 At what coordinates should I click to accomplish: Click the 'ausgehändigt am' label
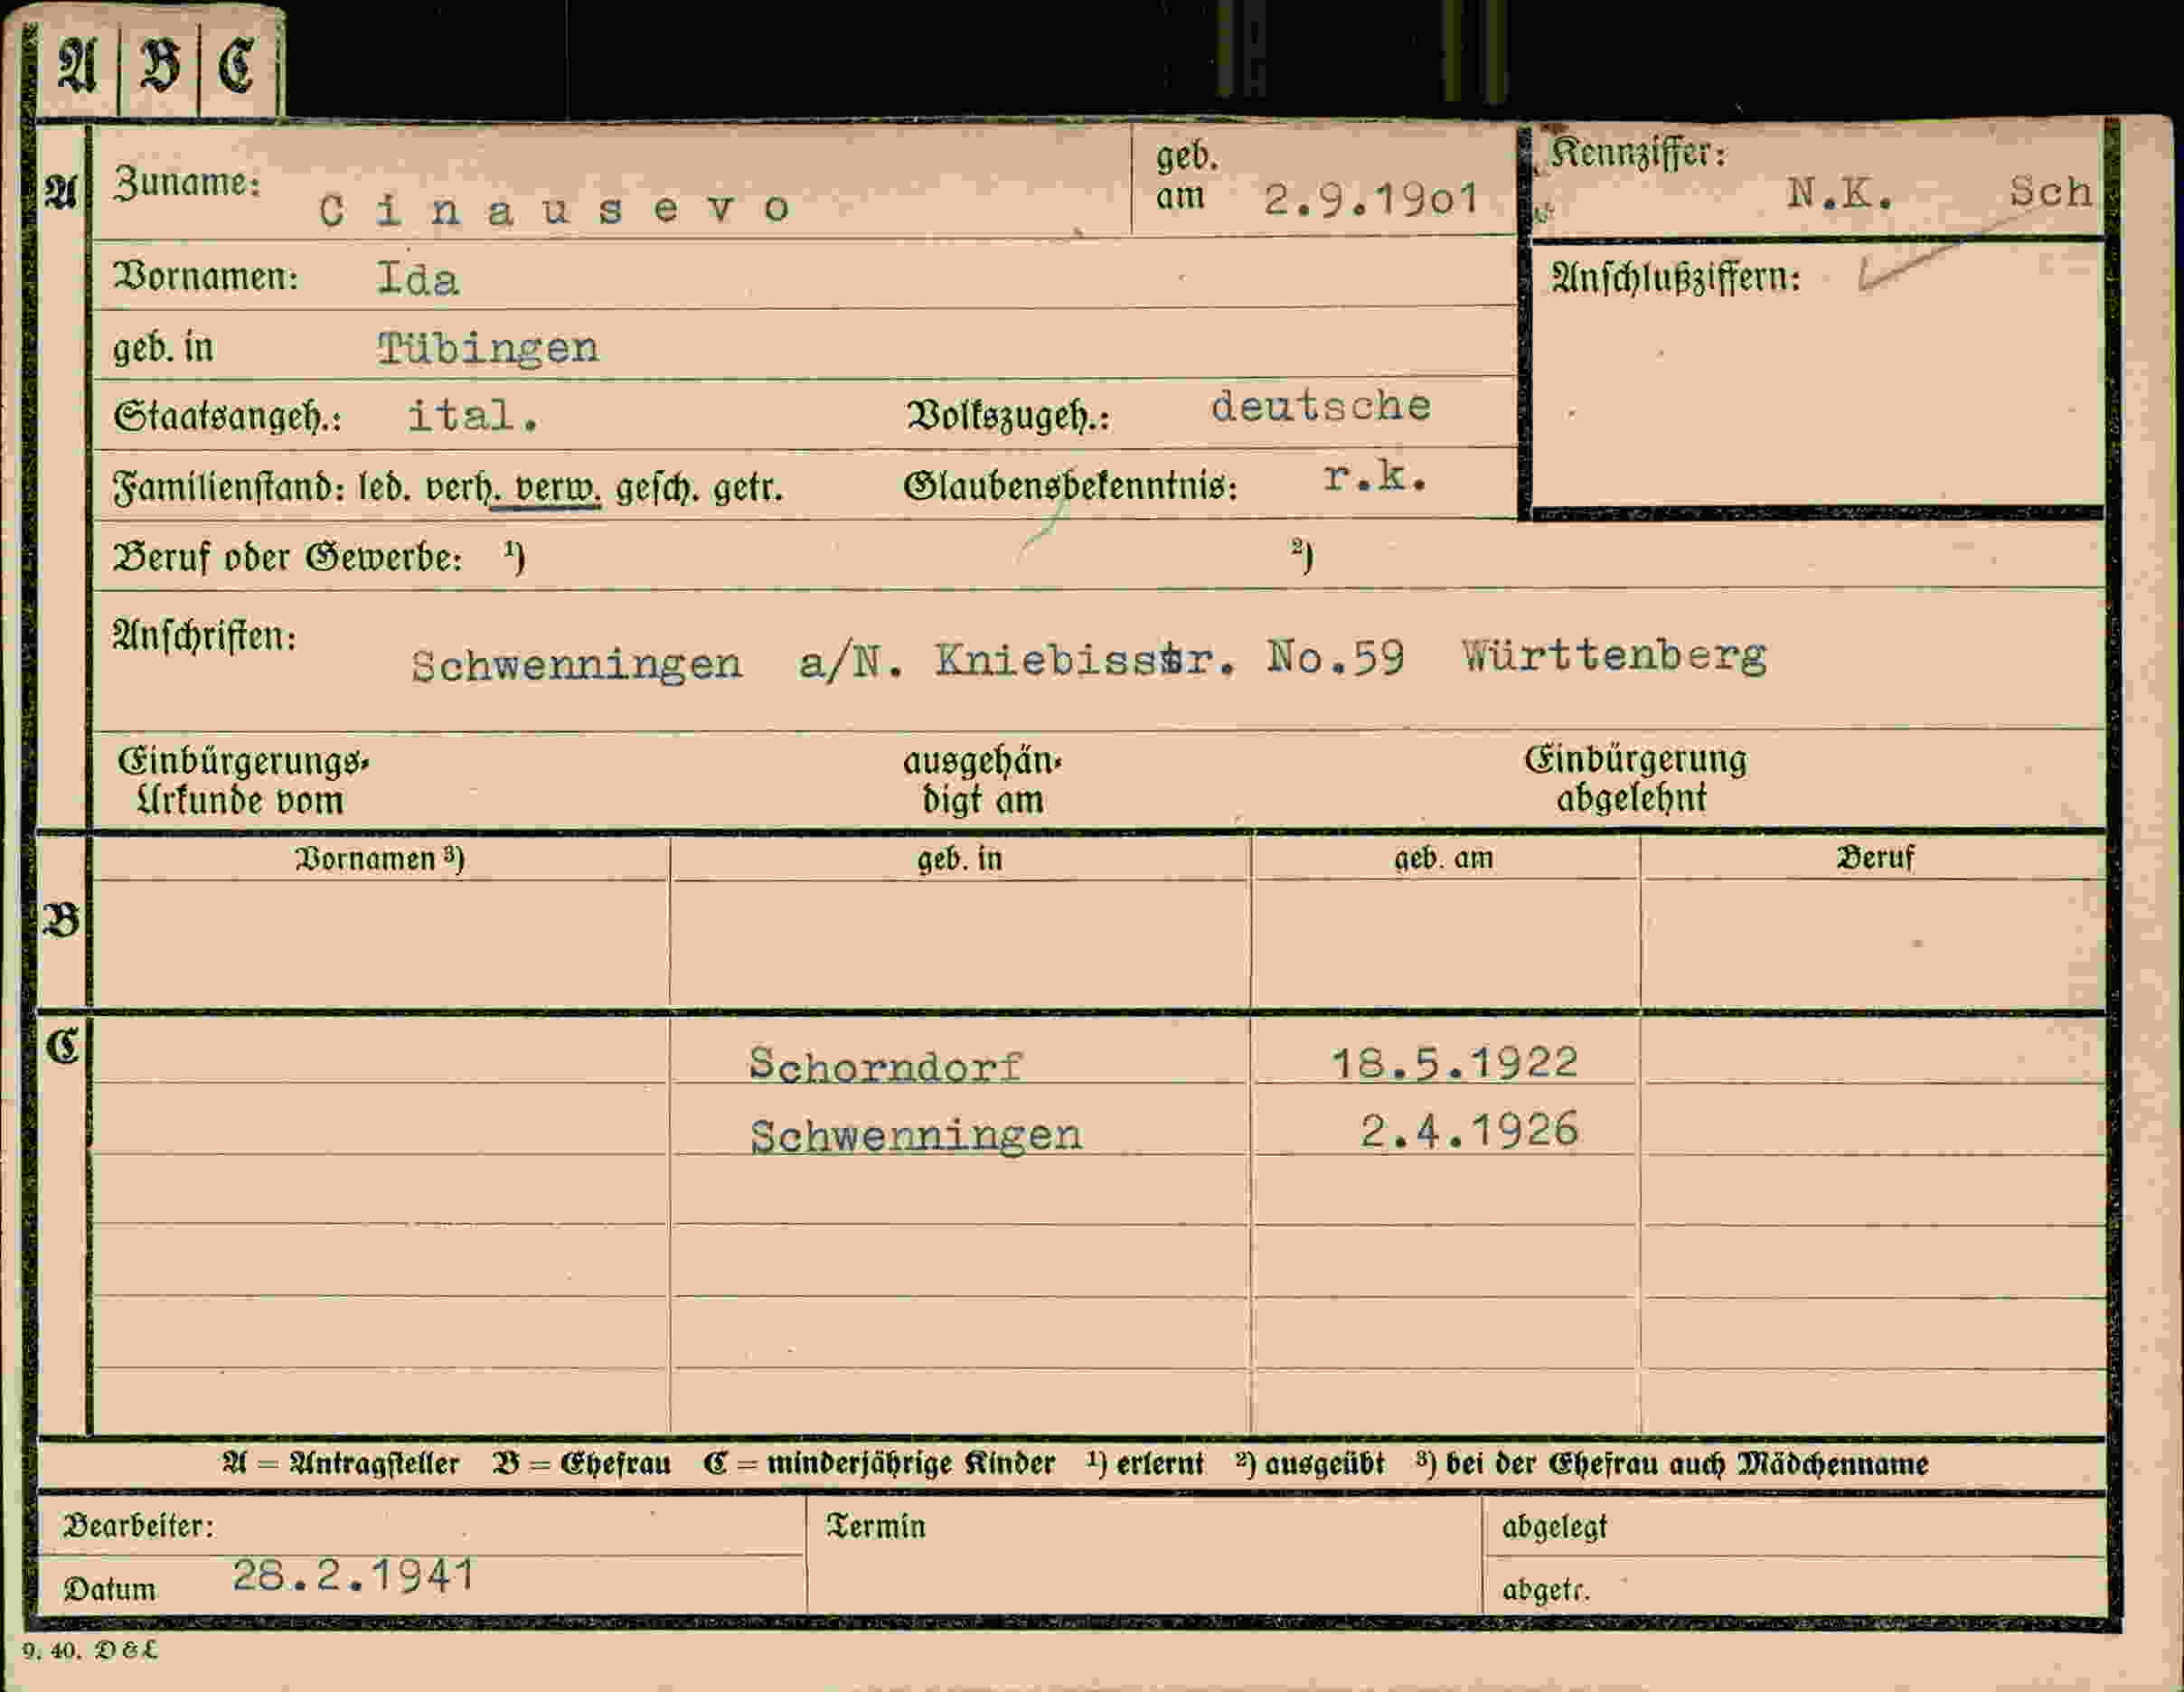[982, 781]
